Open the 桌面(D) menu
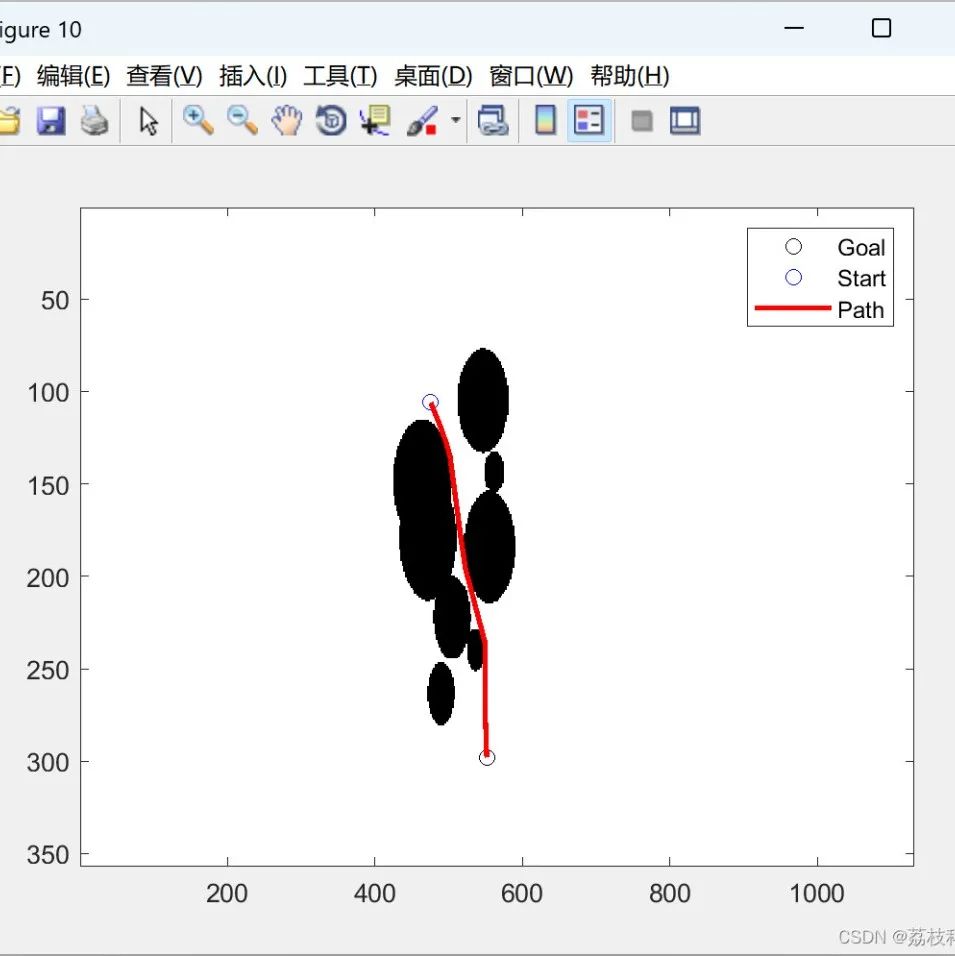The height and width of the screenshot is (956, 955). coord(433,76)
